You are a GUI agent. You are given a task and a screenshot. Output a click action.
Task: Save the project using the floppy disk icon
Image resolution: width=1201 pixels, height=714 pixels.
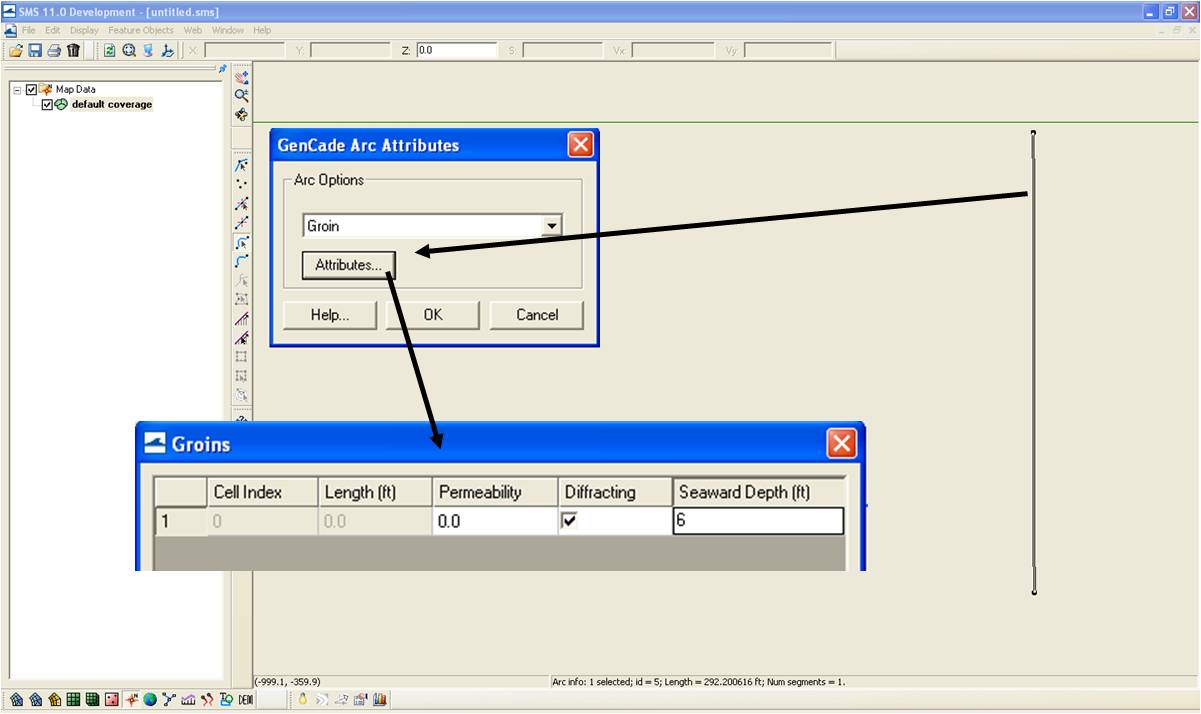34,50
